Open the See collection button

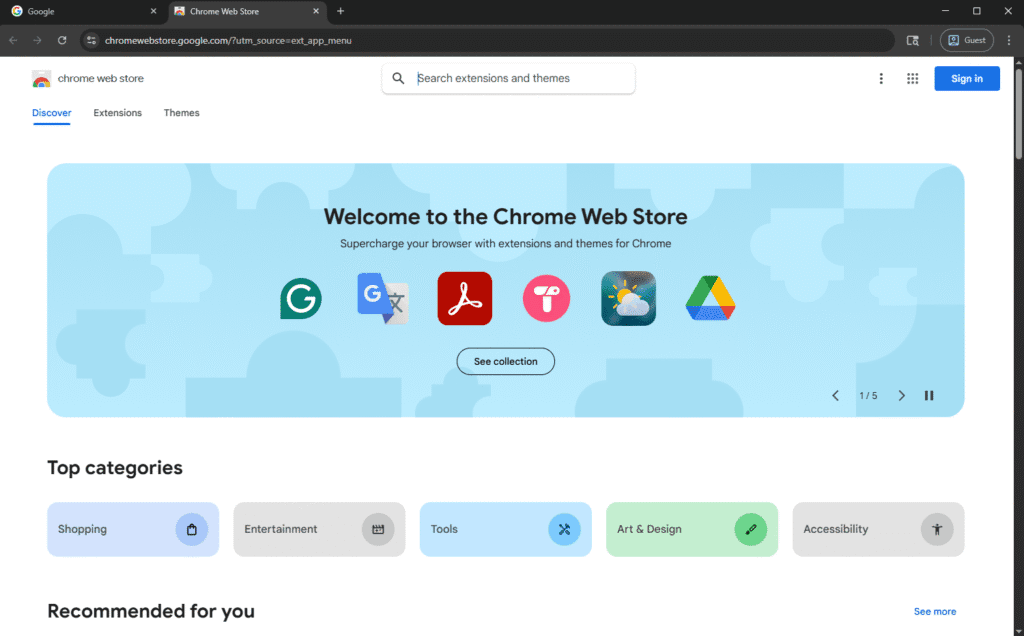pyautogui.click(x=505, y=361)
